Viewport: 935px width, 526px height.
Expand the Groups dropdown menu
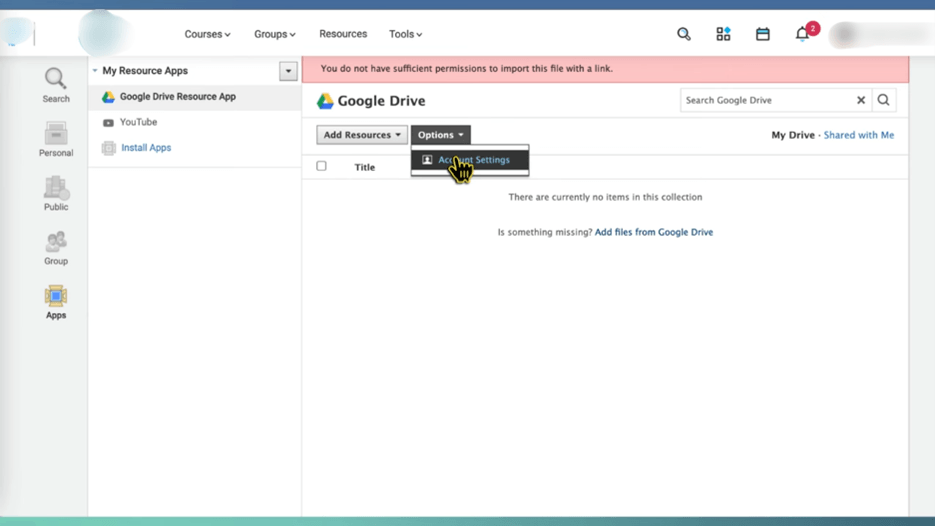pos(274,34)
